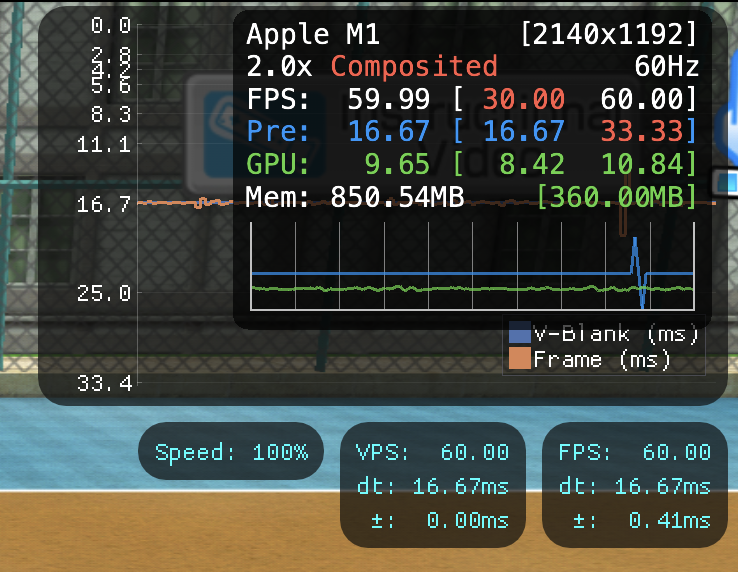Click the red 33.33 Pre maximum value

click(642, 131)
